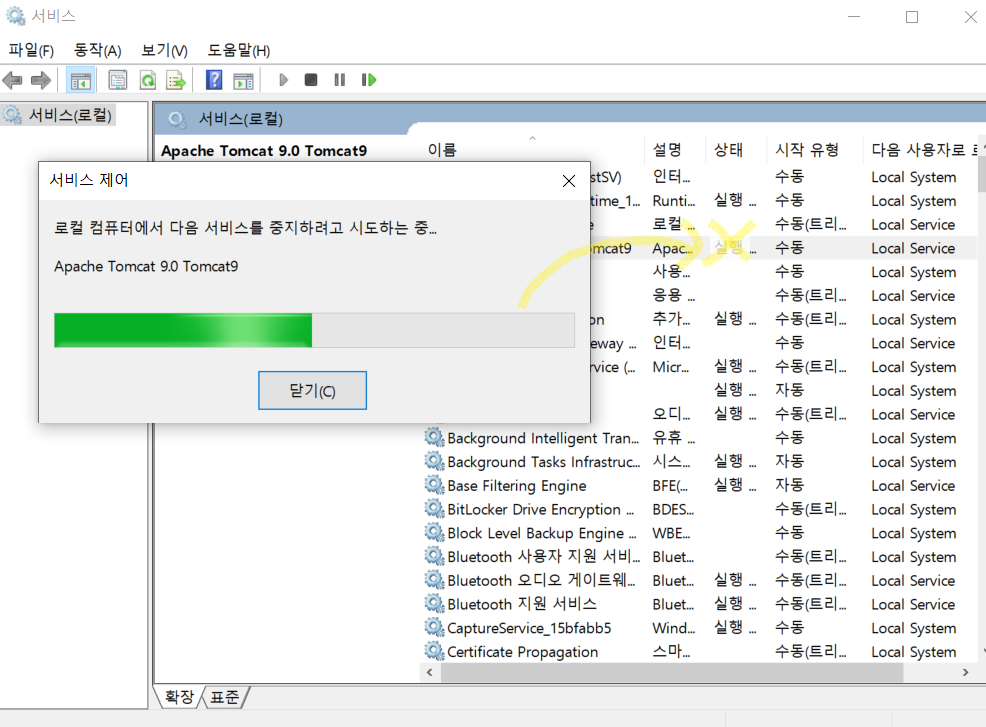
Task: Maximize the 서비스 window
Action: [912, 17]
